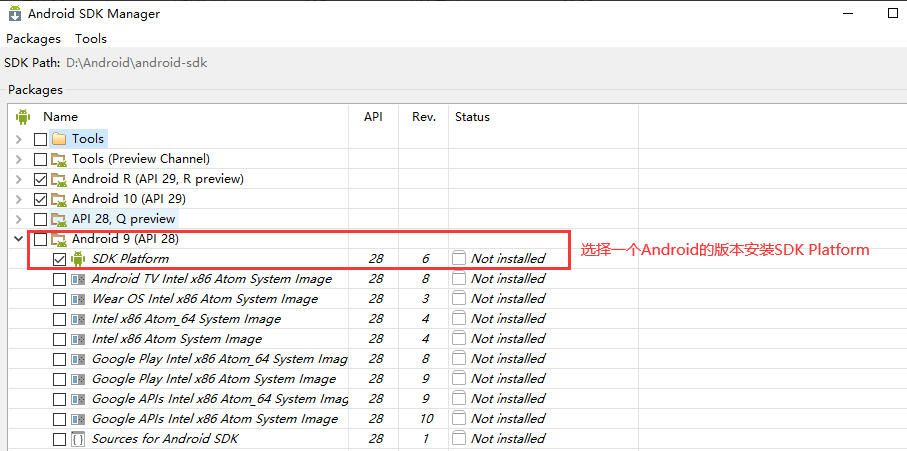The image size is (907, 451).
Task: Click the Google Play x86 Atom image icon
Action: [x=78, y=379]
